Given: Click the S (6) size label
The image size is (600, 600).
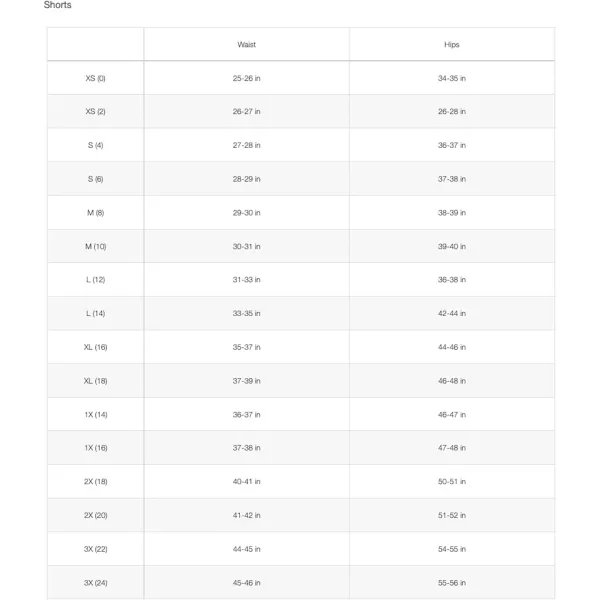Looking at the screenshot, I should 96,179.
